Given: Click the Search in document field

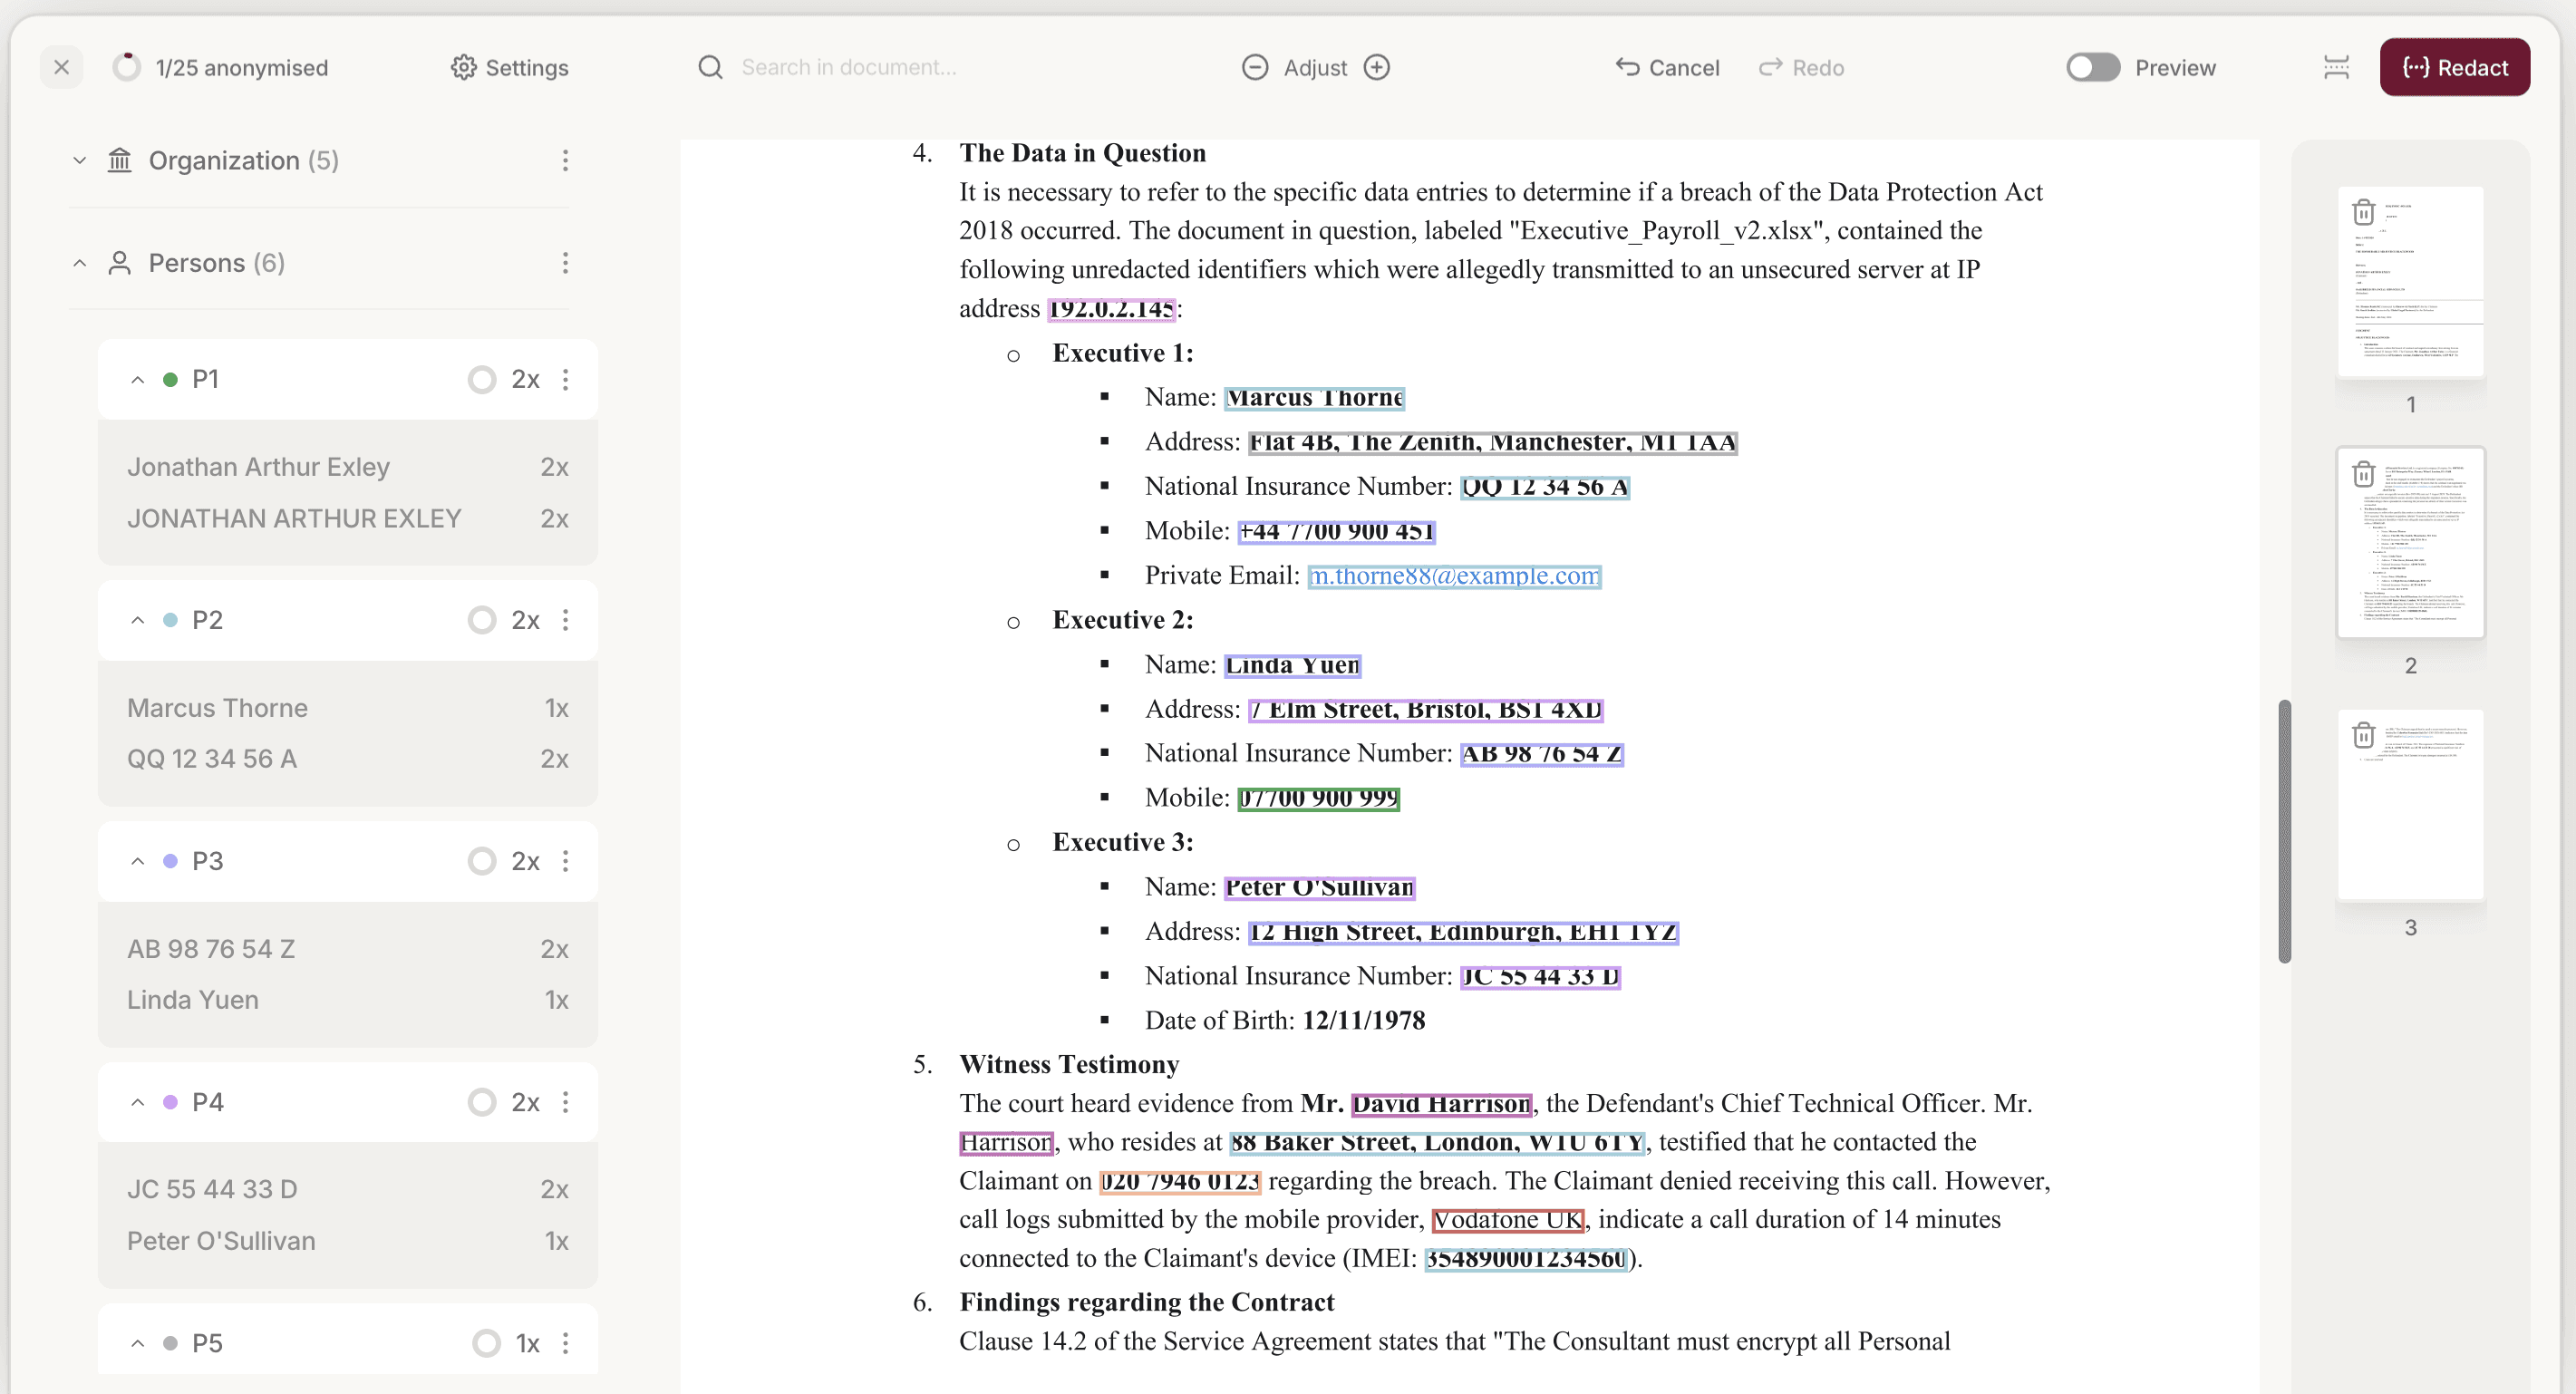Looking at the screenshot, I should pos(848,67).
